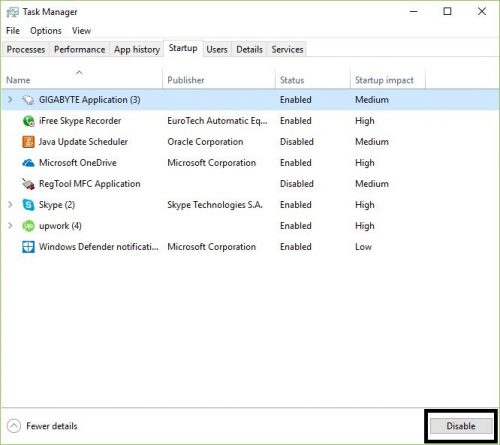Open the Options menu
Screen dimensions: 500x445
point(46,31)
